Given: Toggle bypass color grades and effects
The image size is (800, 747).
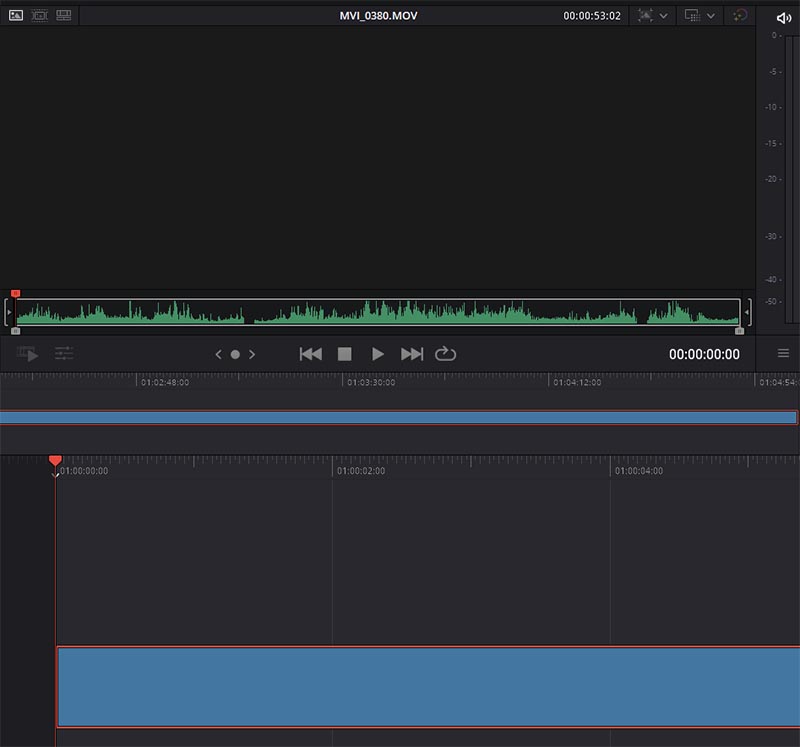Looking at the screenshot, I should click(x=740, y=15).
